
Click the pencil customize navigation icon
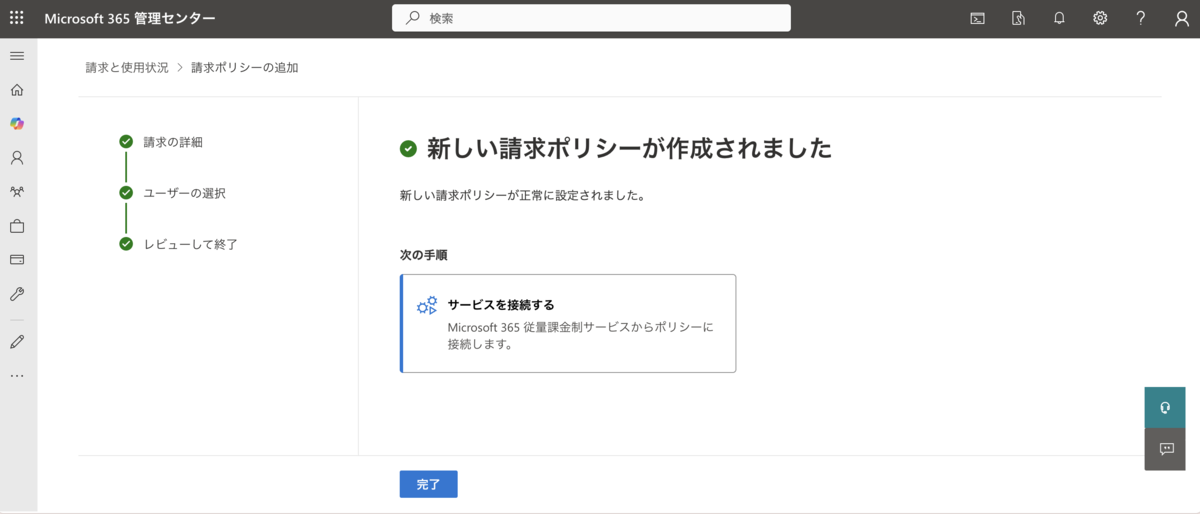[x=17, y=342]
